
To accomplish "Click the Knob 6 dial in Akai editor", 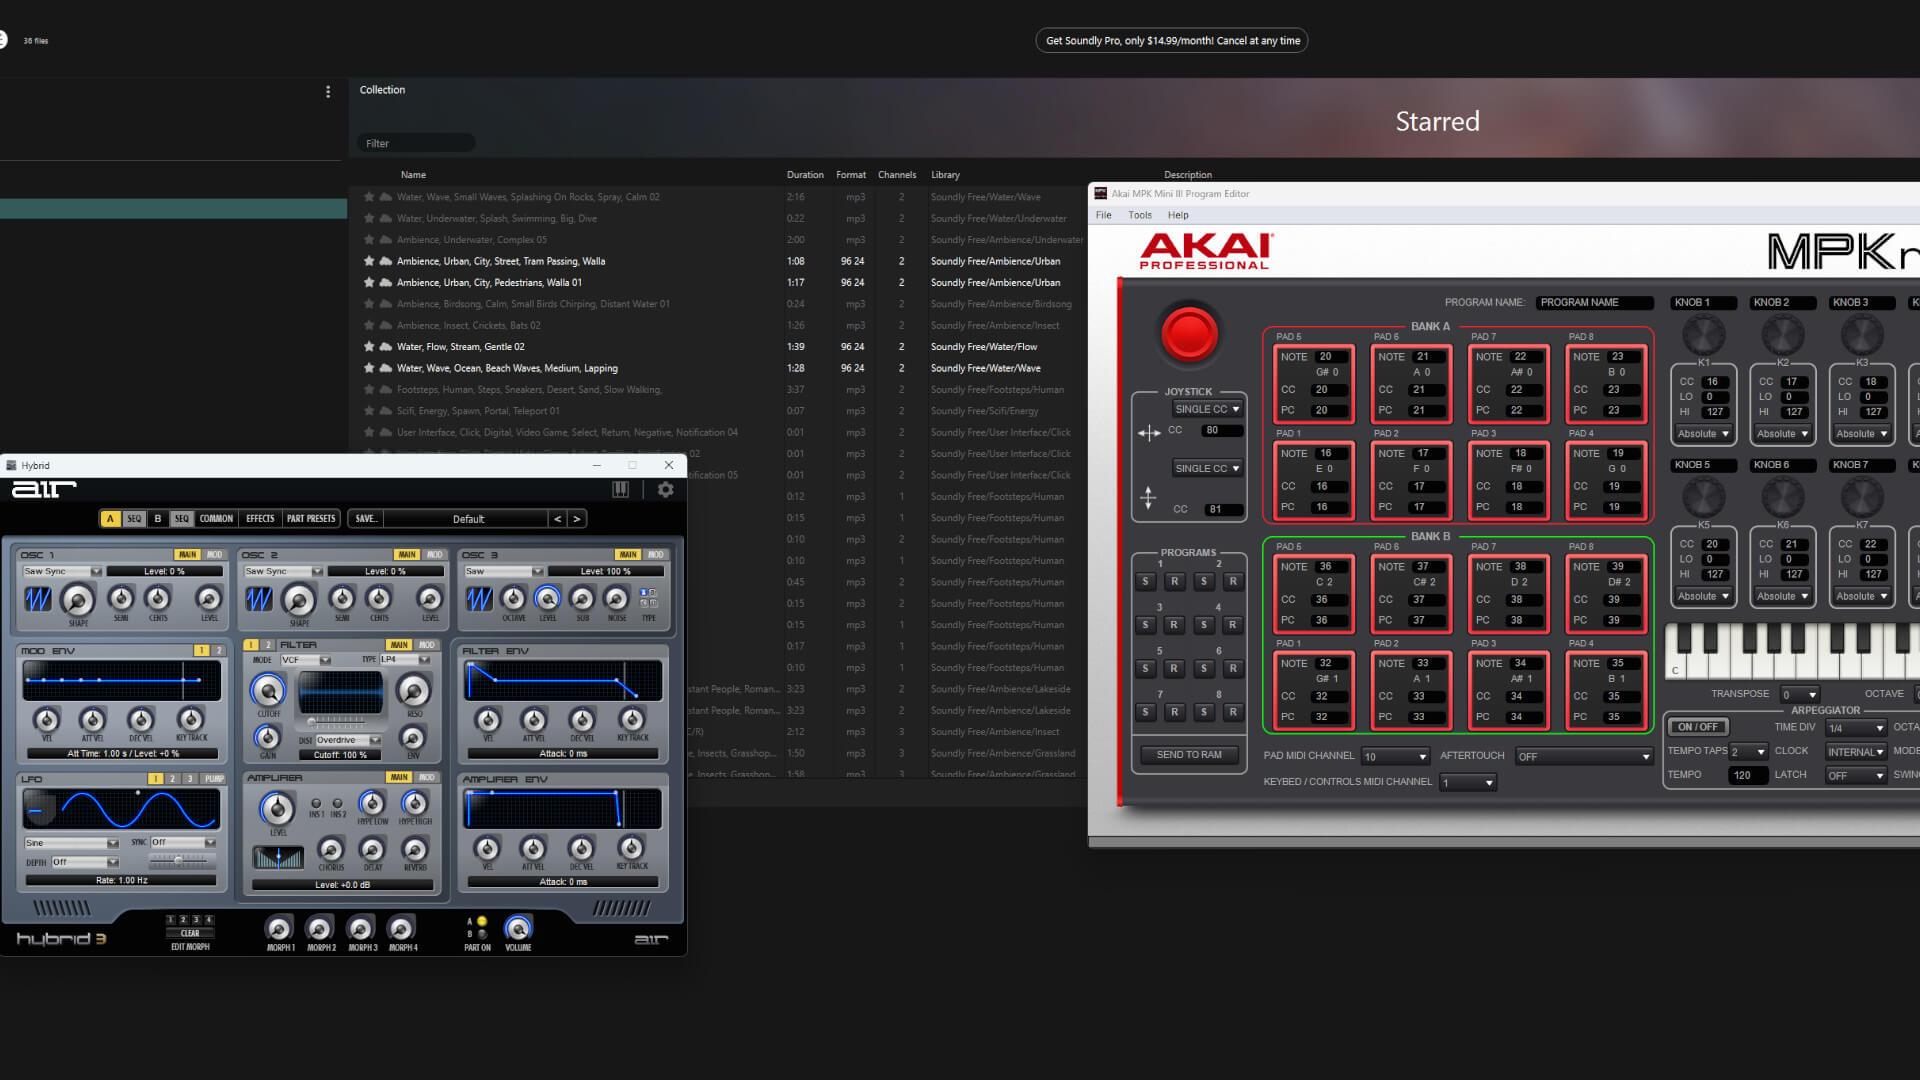I will [x=1782, y=497].
